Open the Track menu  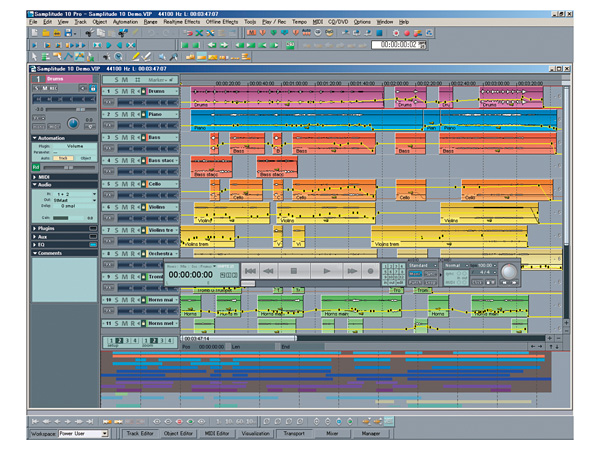(80, 22)
